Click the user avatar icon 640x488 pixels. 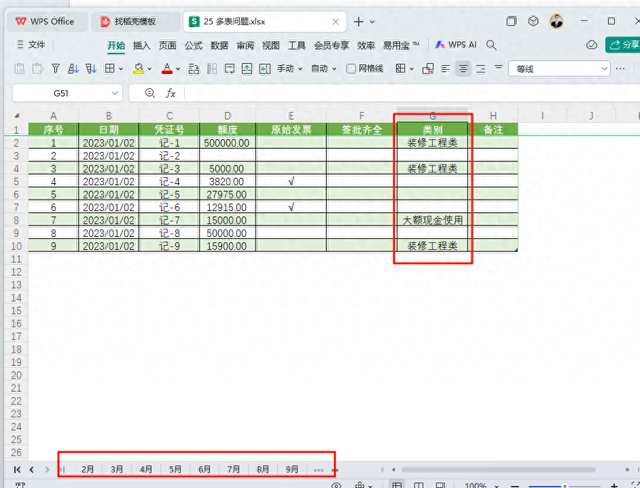[556, 21]
